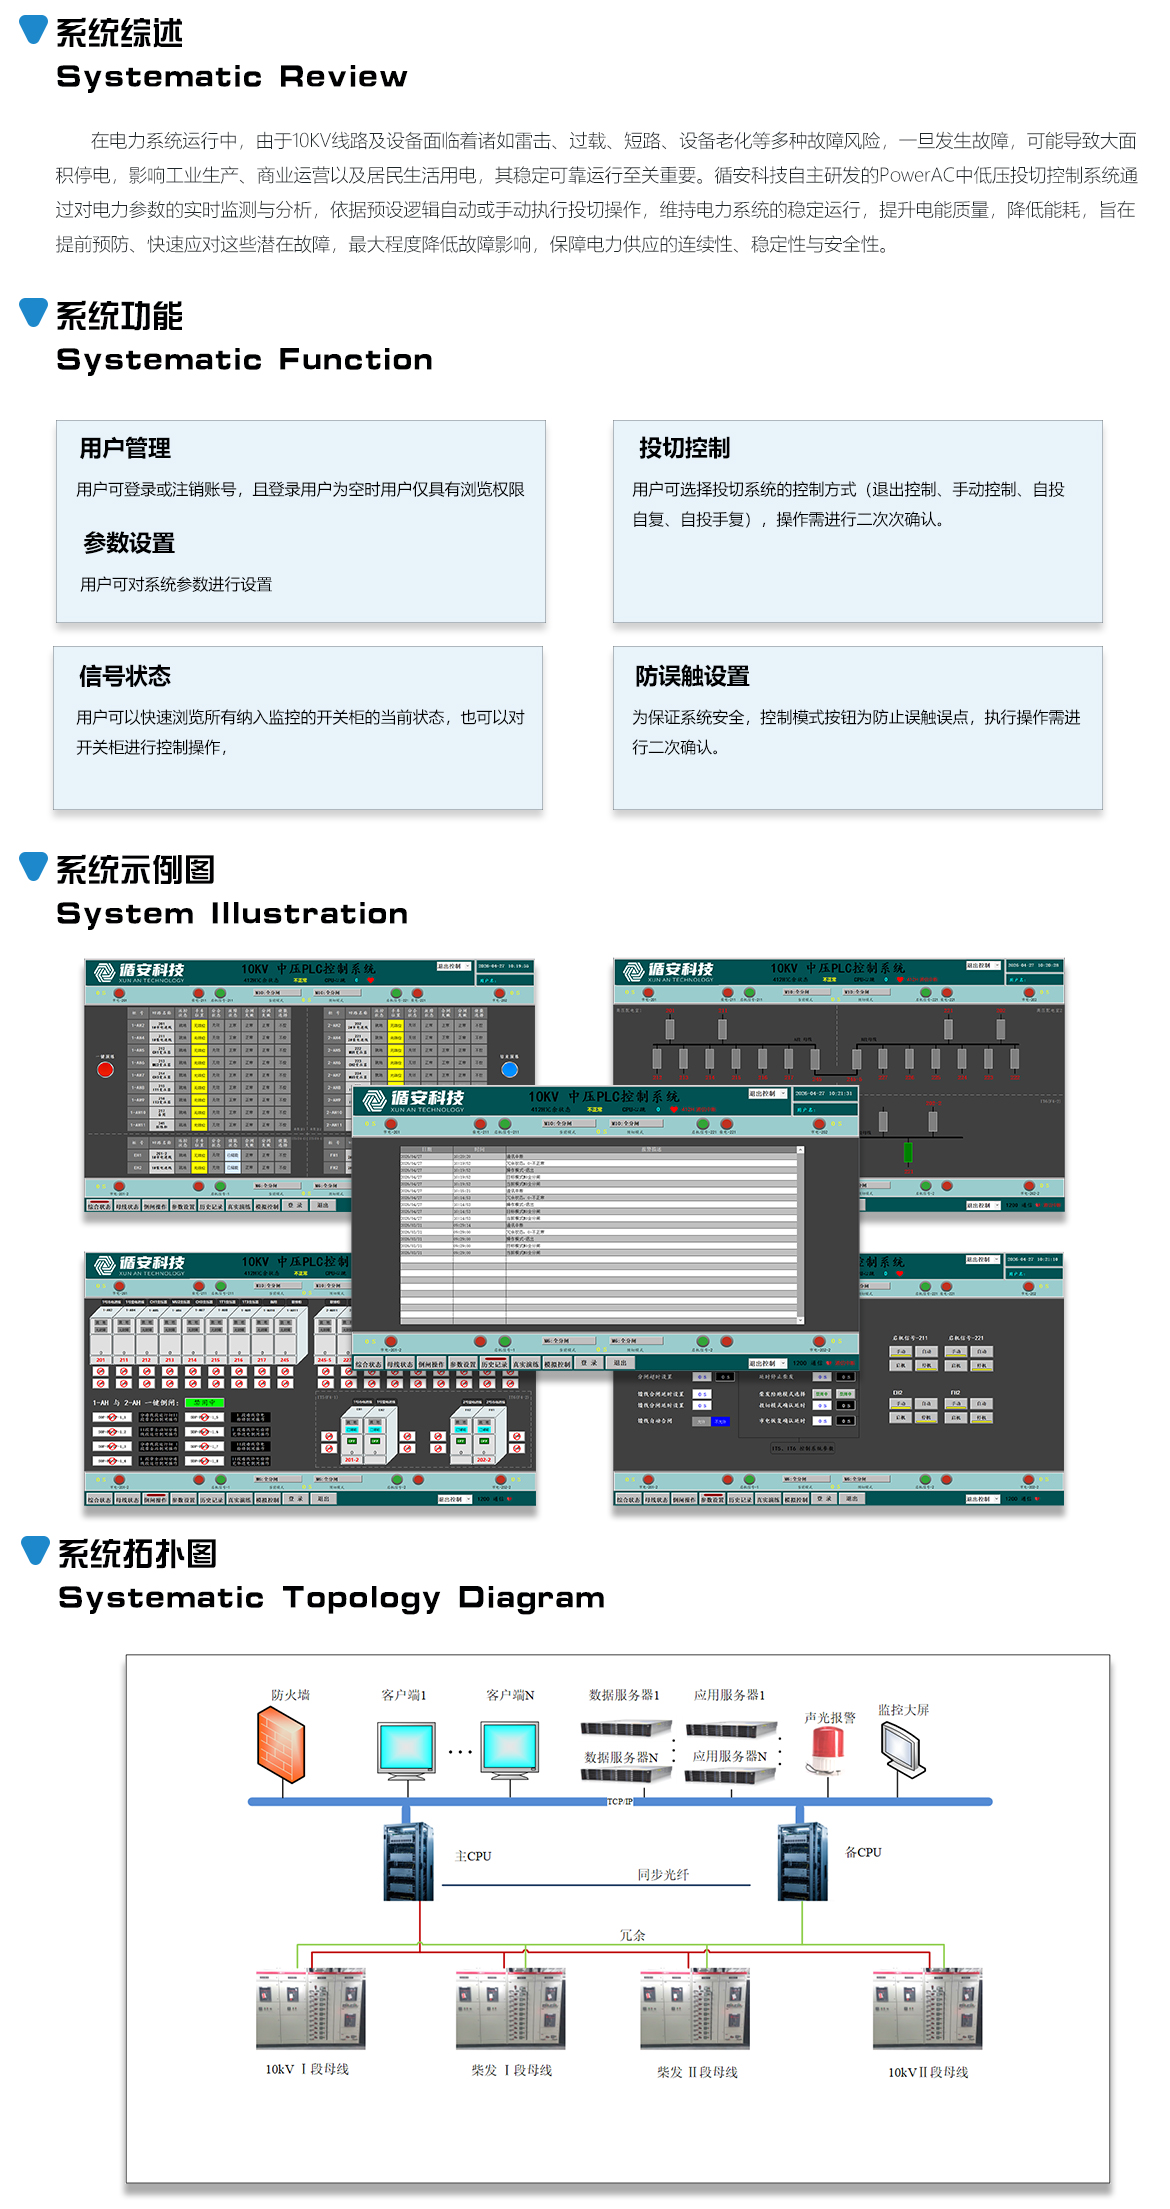The width and height of the screenshot is (1170, 2209).
Task: Open 退出控制 dropdown at bottom of busbar window
Action: point(983,1205)
